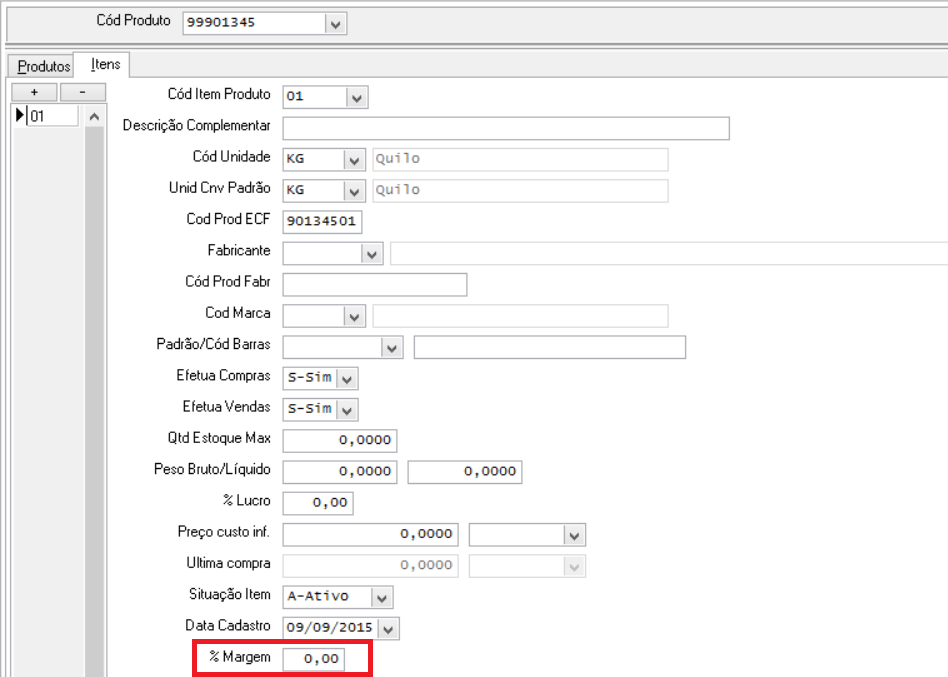Switch to the Produtos tab

click(x=44, y=66)
